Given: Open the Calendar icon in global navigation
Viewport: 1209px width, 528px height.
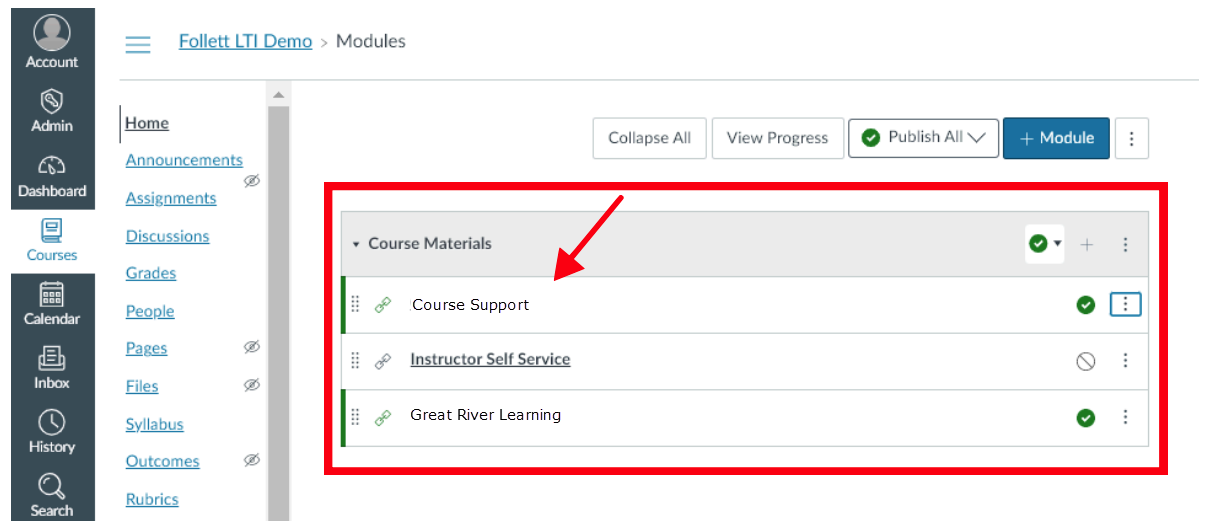Looking at the screenshot, I should pyautogui.click(x=52, y=294).
